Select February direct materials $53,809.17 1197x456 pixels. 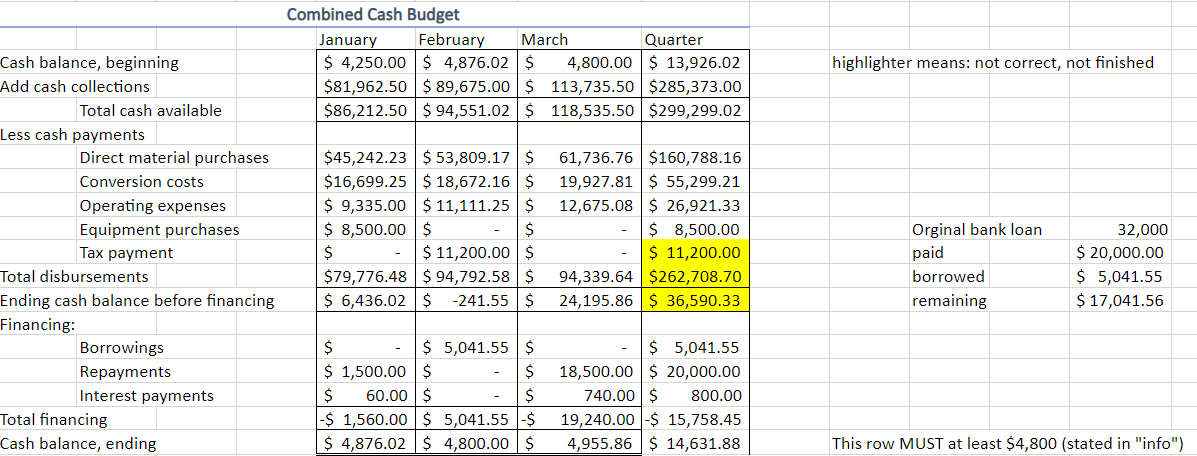[468, 158]
